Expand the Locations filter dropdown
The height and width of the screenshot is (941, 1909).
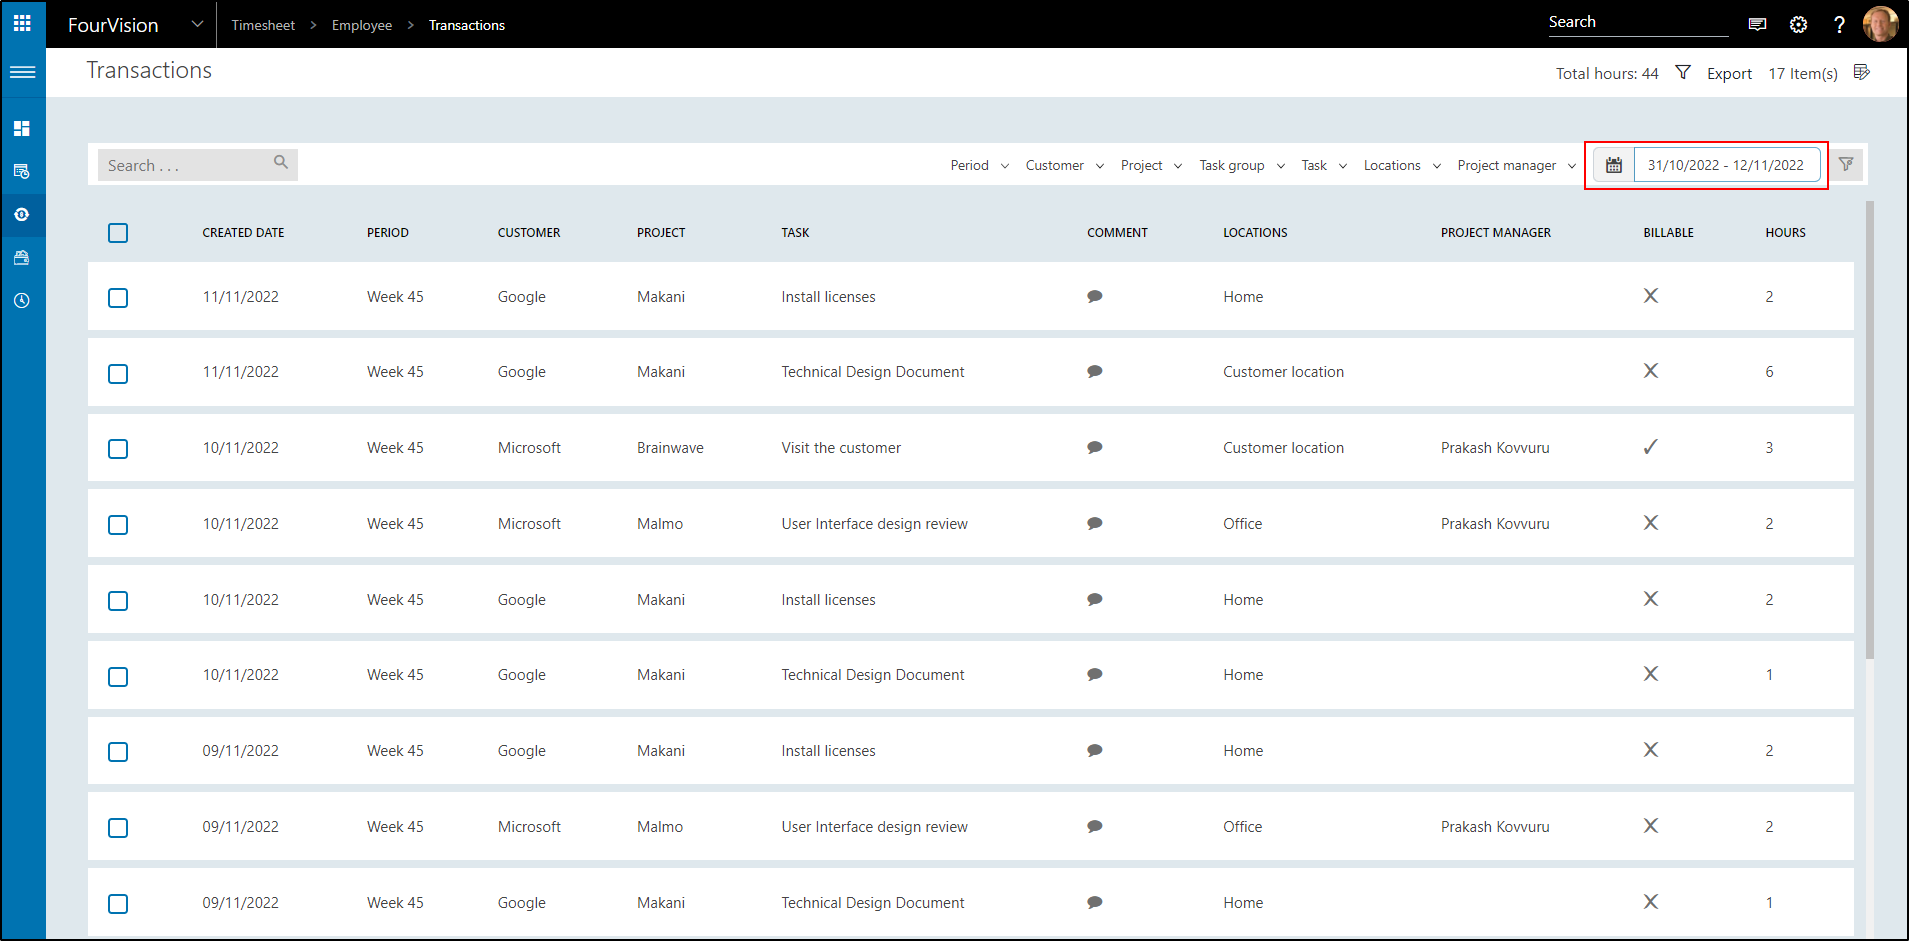tap(1402, 165)
